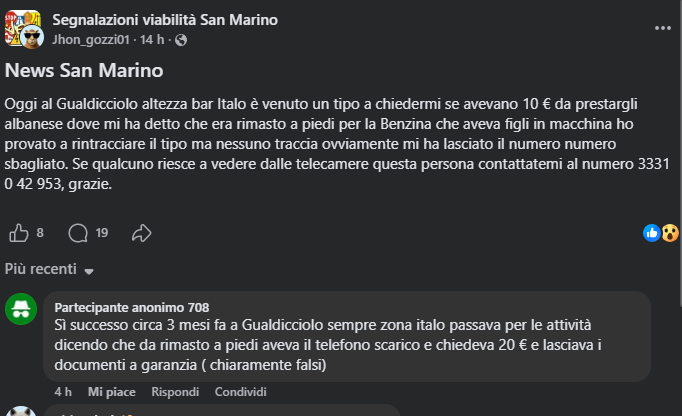View the wow emoji reaction icon
The image size is (682, 416).
pos(670,233)
